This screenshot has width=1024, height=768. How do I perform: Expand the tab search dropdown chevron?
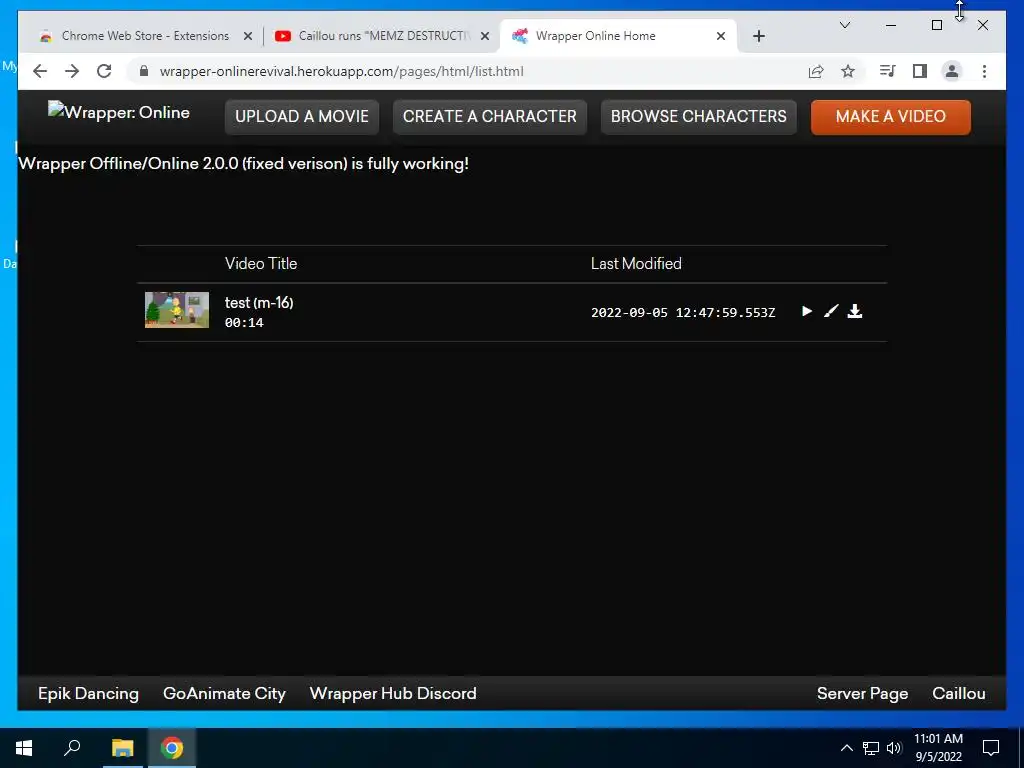click(x=844, y=25)
